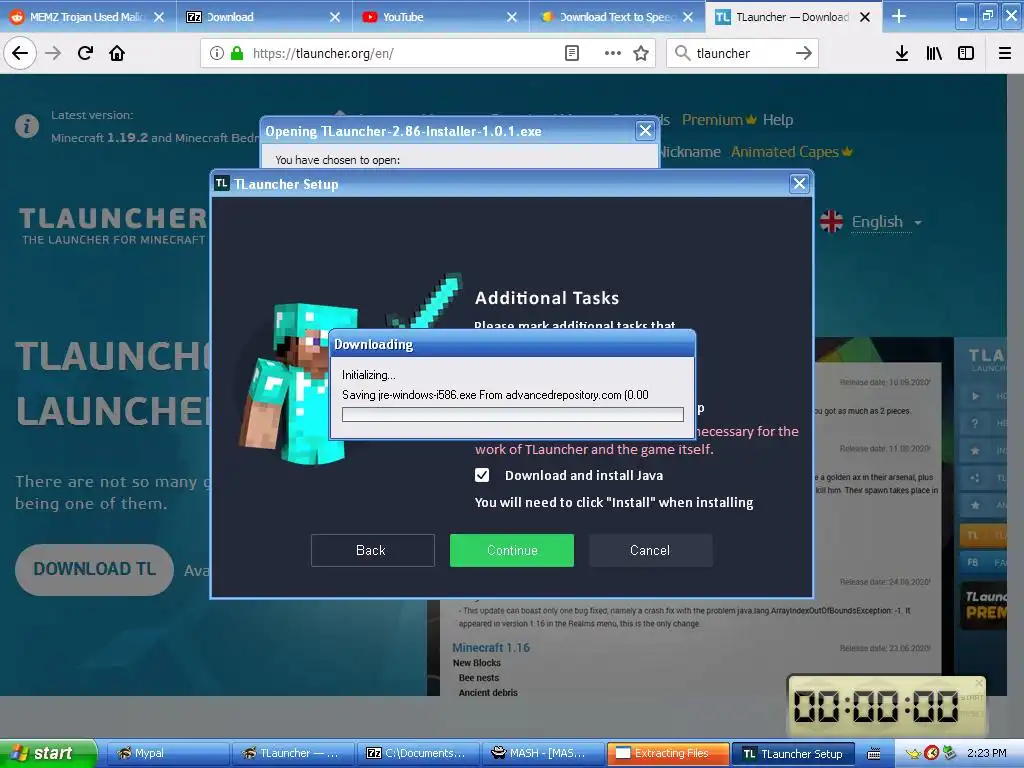Submit search with the arrow in search box
1024x768 pixels.
click(x=804, y=53)
